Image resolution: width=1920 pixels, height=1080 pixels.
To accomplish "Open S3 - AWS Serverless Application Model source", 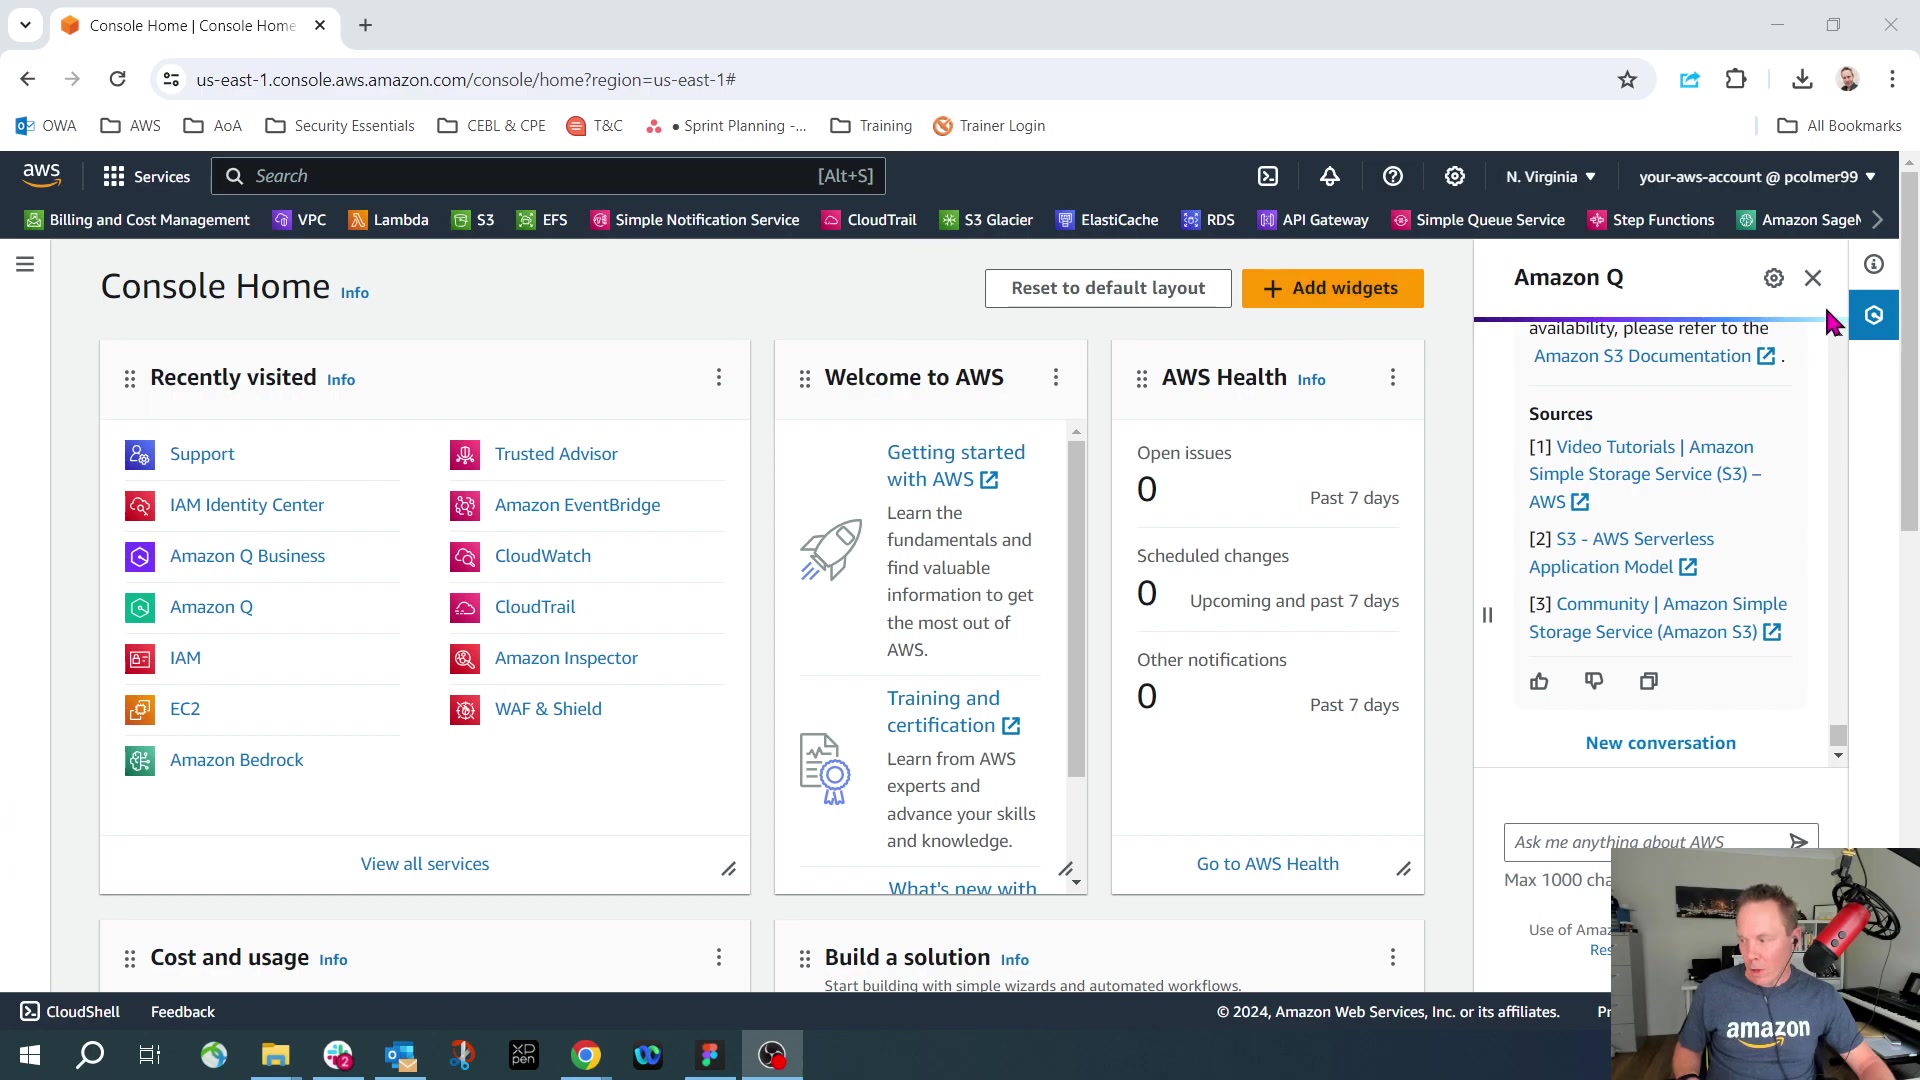I will pyautogui.click(x=1620, y=553).
